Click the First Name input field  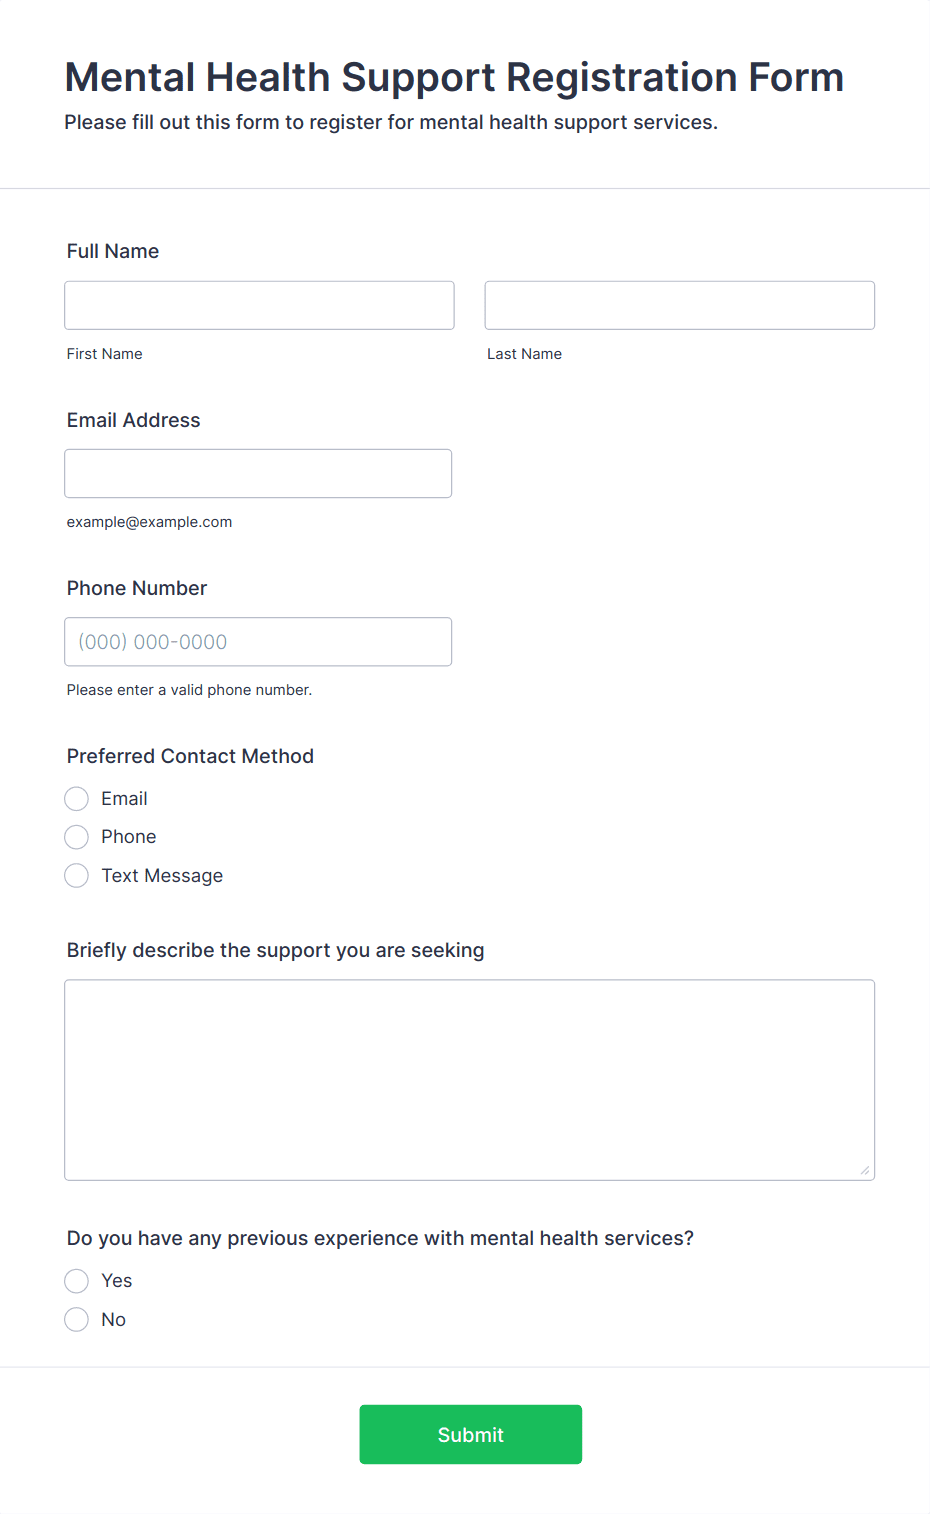(259, 305)
